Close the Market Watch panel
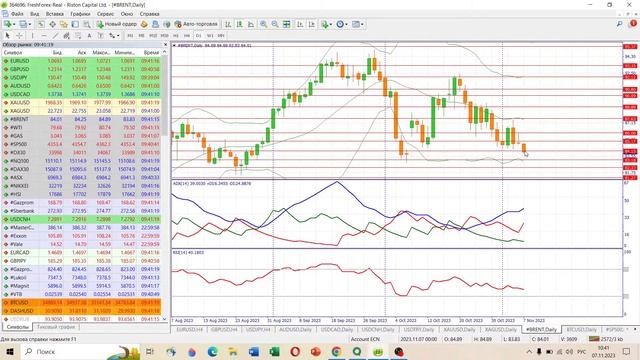The image size is (640, 360). click(165, 44)
